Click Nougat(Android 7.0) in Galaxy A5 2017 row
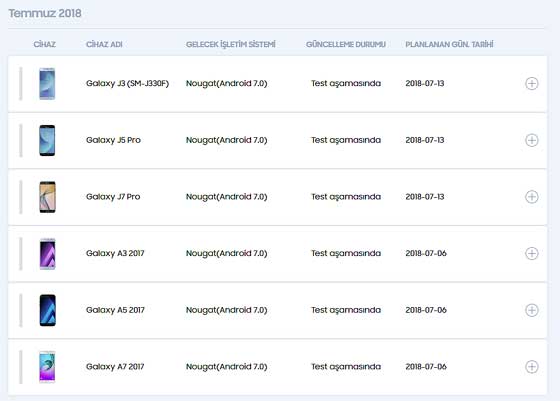 click(226, 310)
